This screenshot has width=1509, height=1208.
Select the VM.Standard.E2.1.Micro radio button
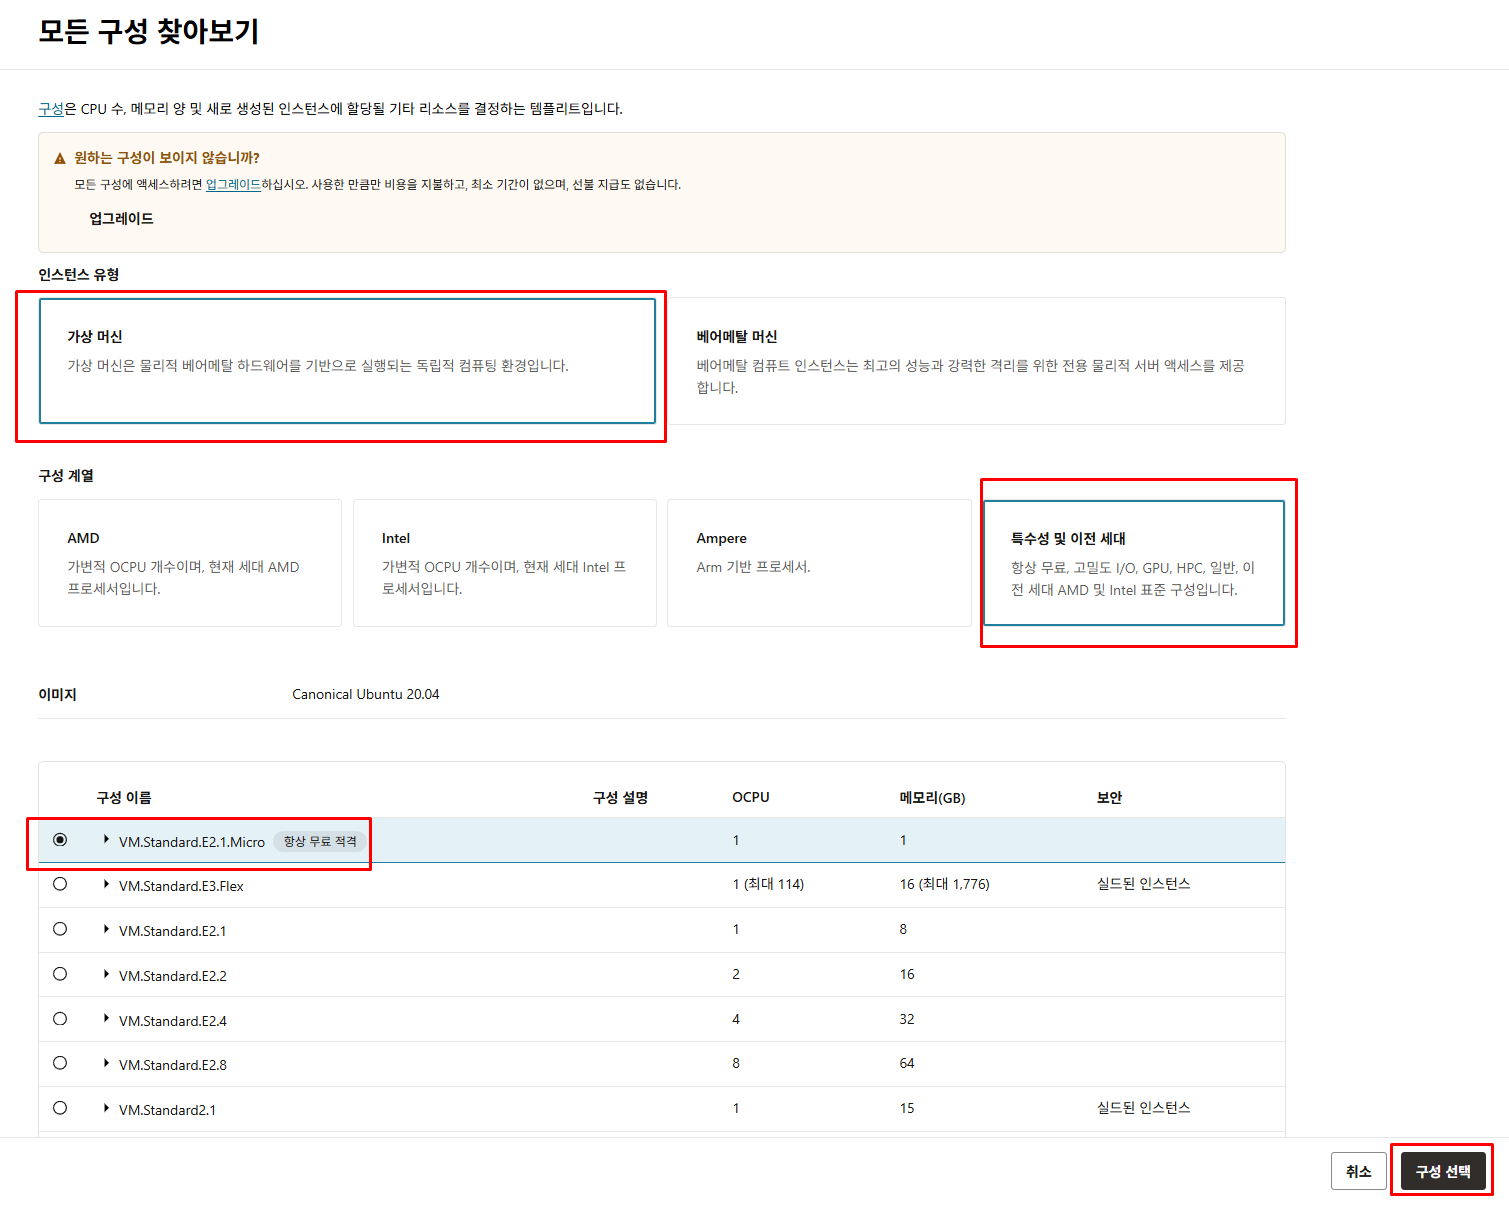click(60, 840)
